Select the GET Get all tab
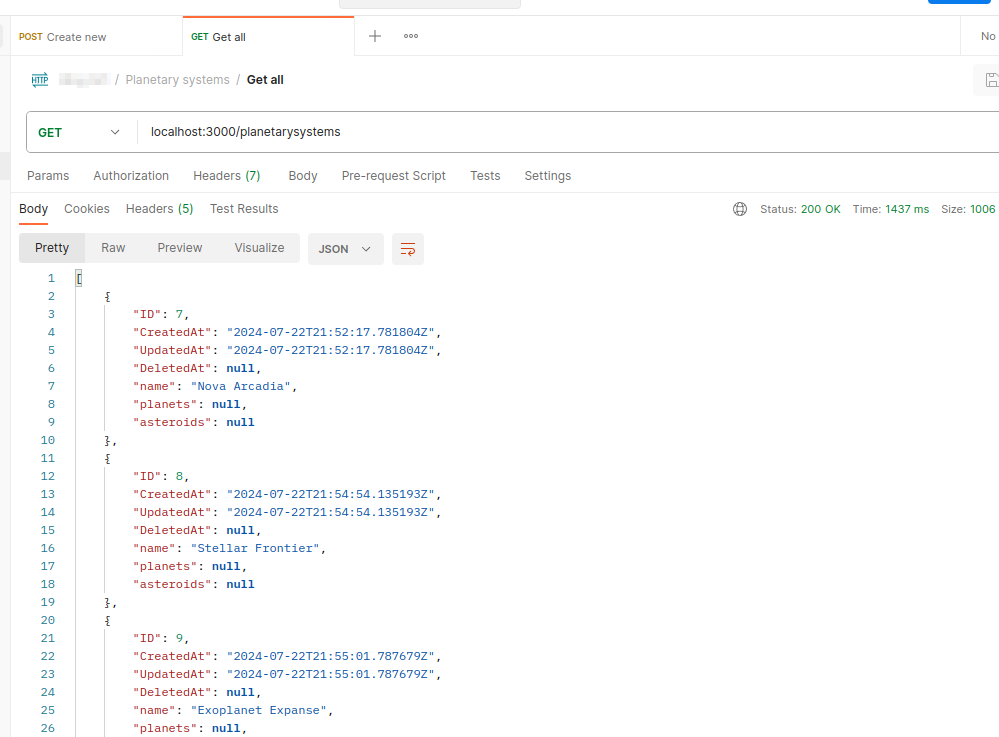999x737 pixels. [x=268, y=37]
